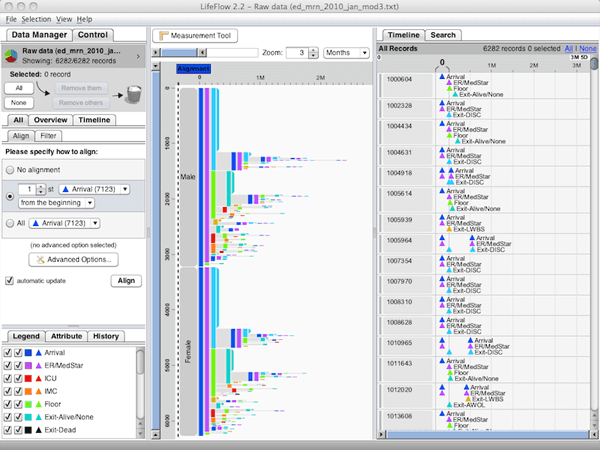This screenshot has width=600, height=450.
Task: Click the select None button under Selected
Action: coord(19,103)
